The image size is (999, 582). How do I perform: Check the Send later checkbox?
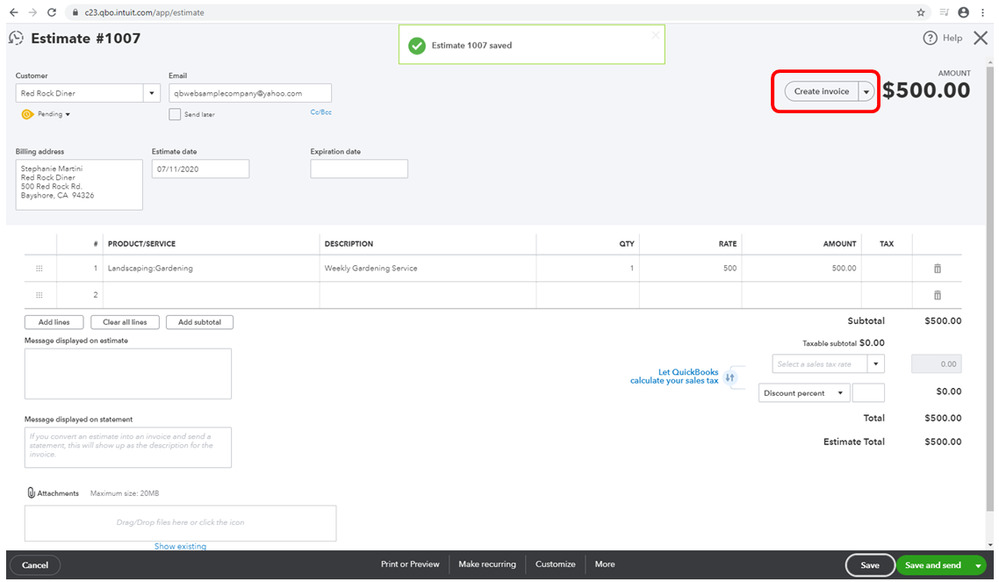(175, 114)
